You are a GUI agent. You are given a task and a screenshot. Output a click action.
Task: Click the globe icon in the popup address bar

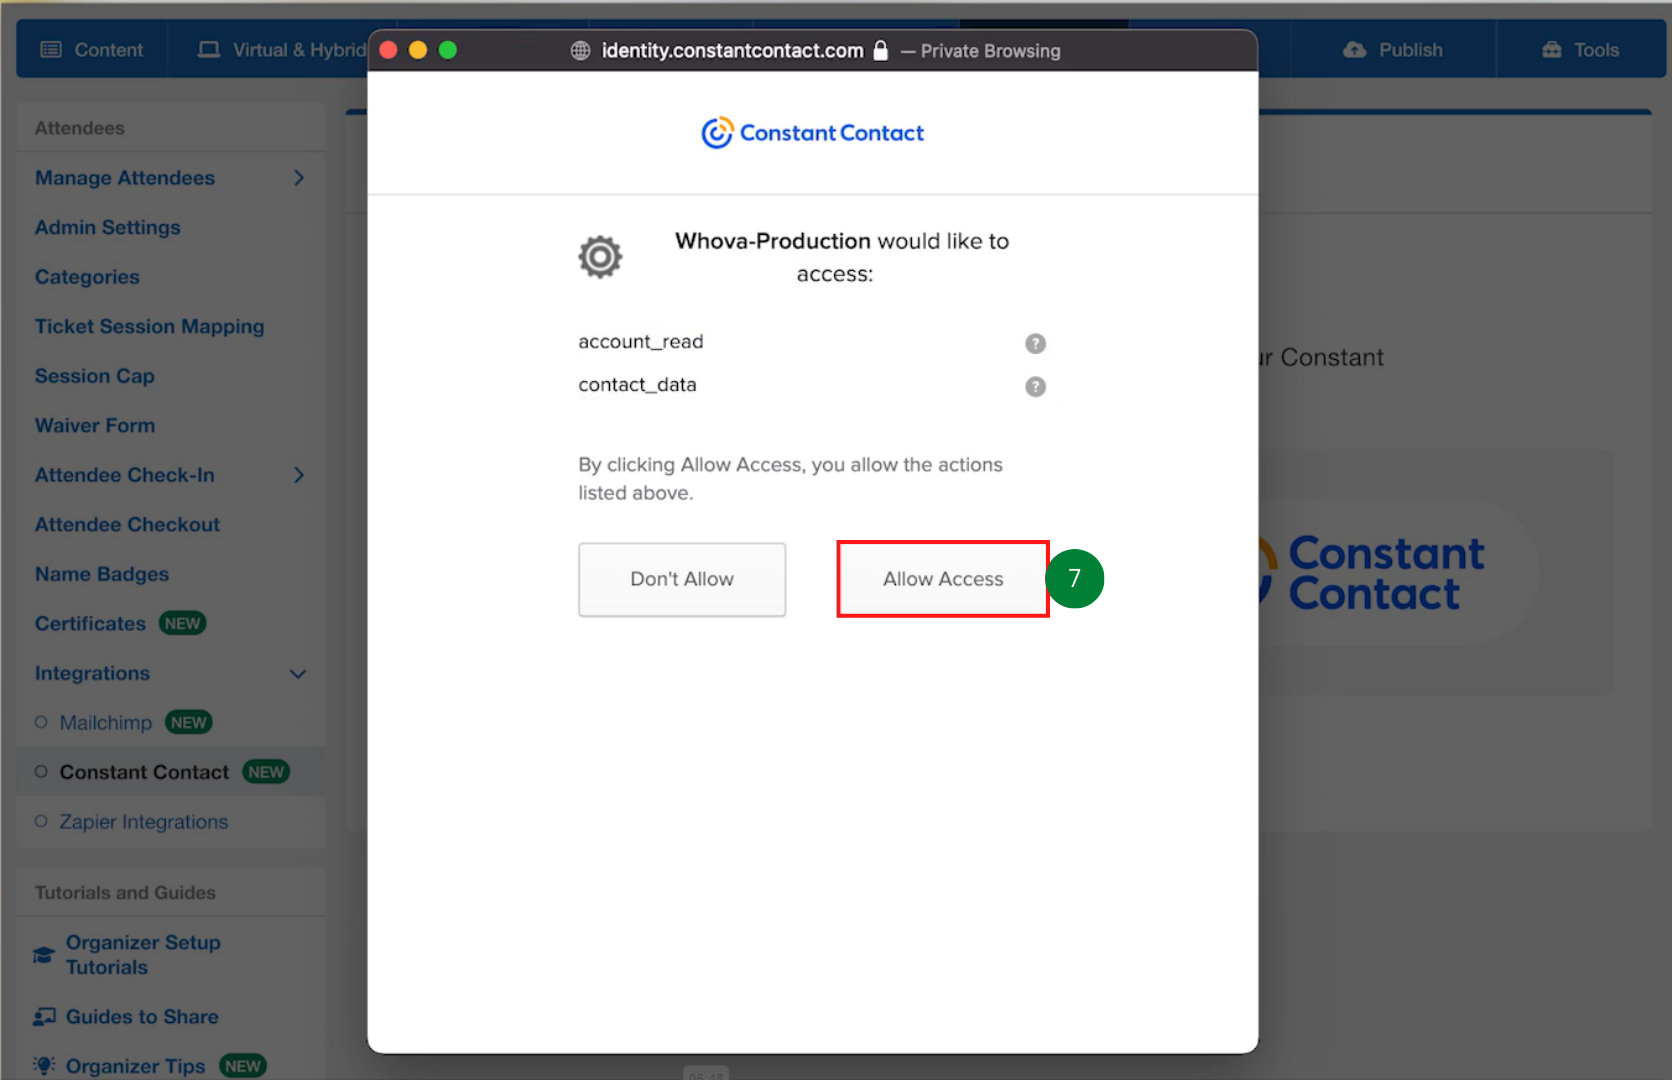[580, 51]
